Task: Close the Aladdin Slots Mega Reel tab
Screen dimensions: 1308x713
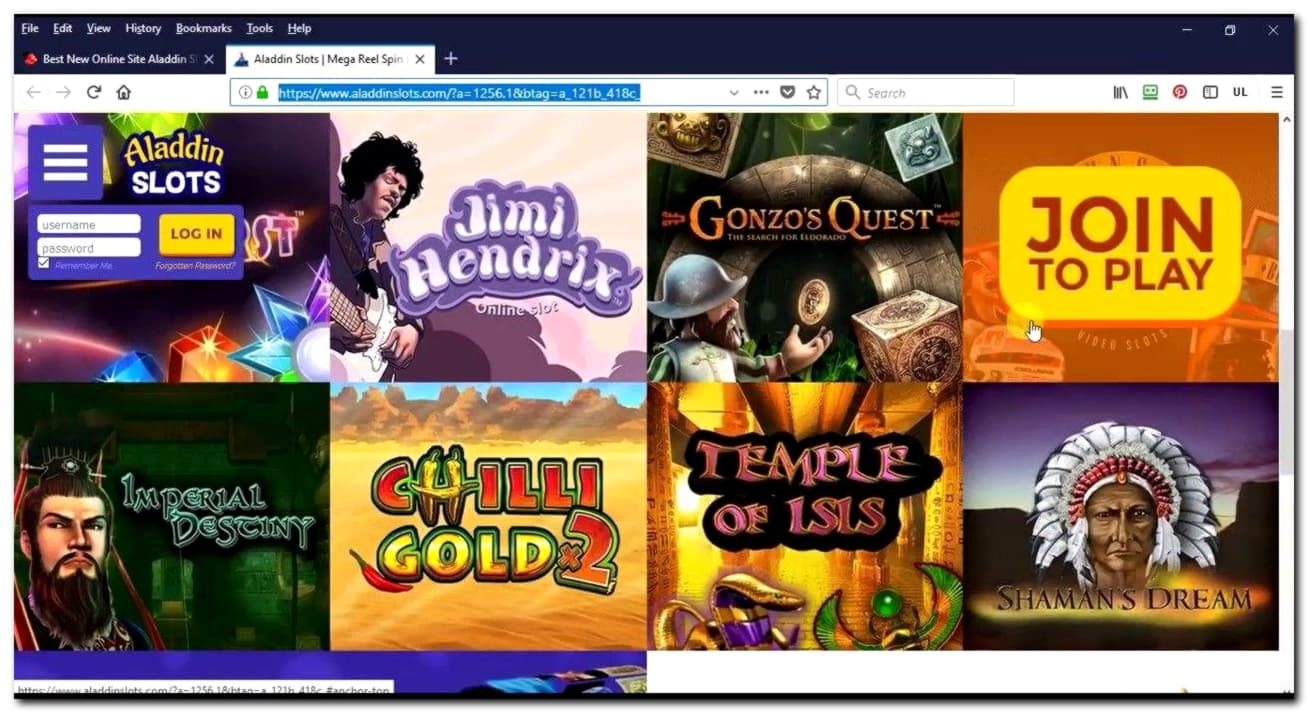Action: tap(420, 59)
